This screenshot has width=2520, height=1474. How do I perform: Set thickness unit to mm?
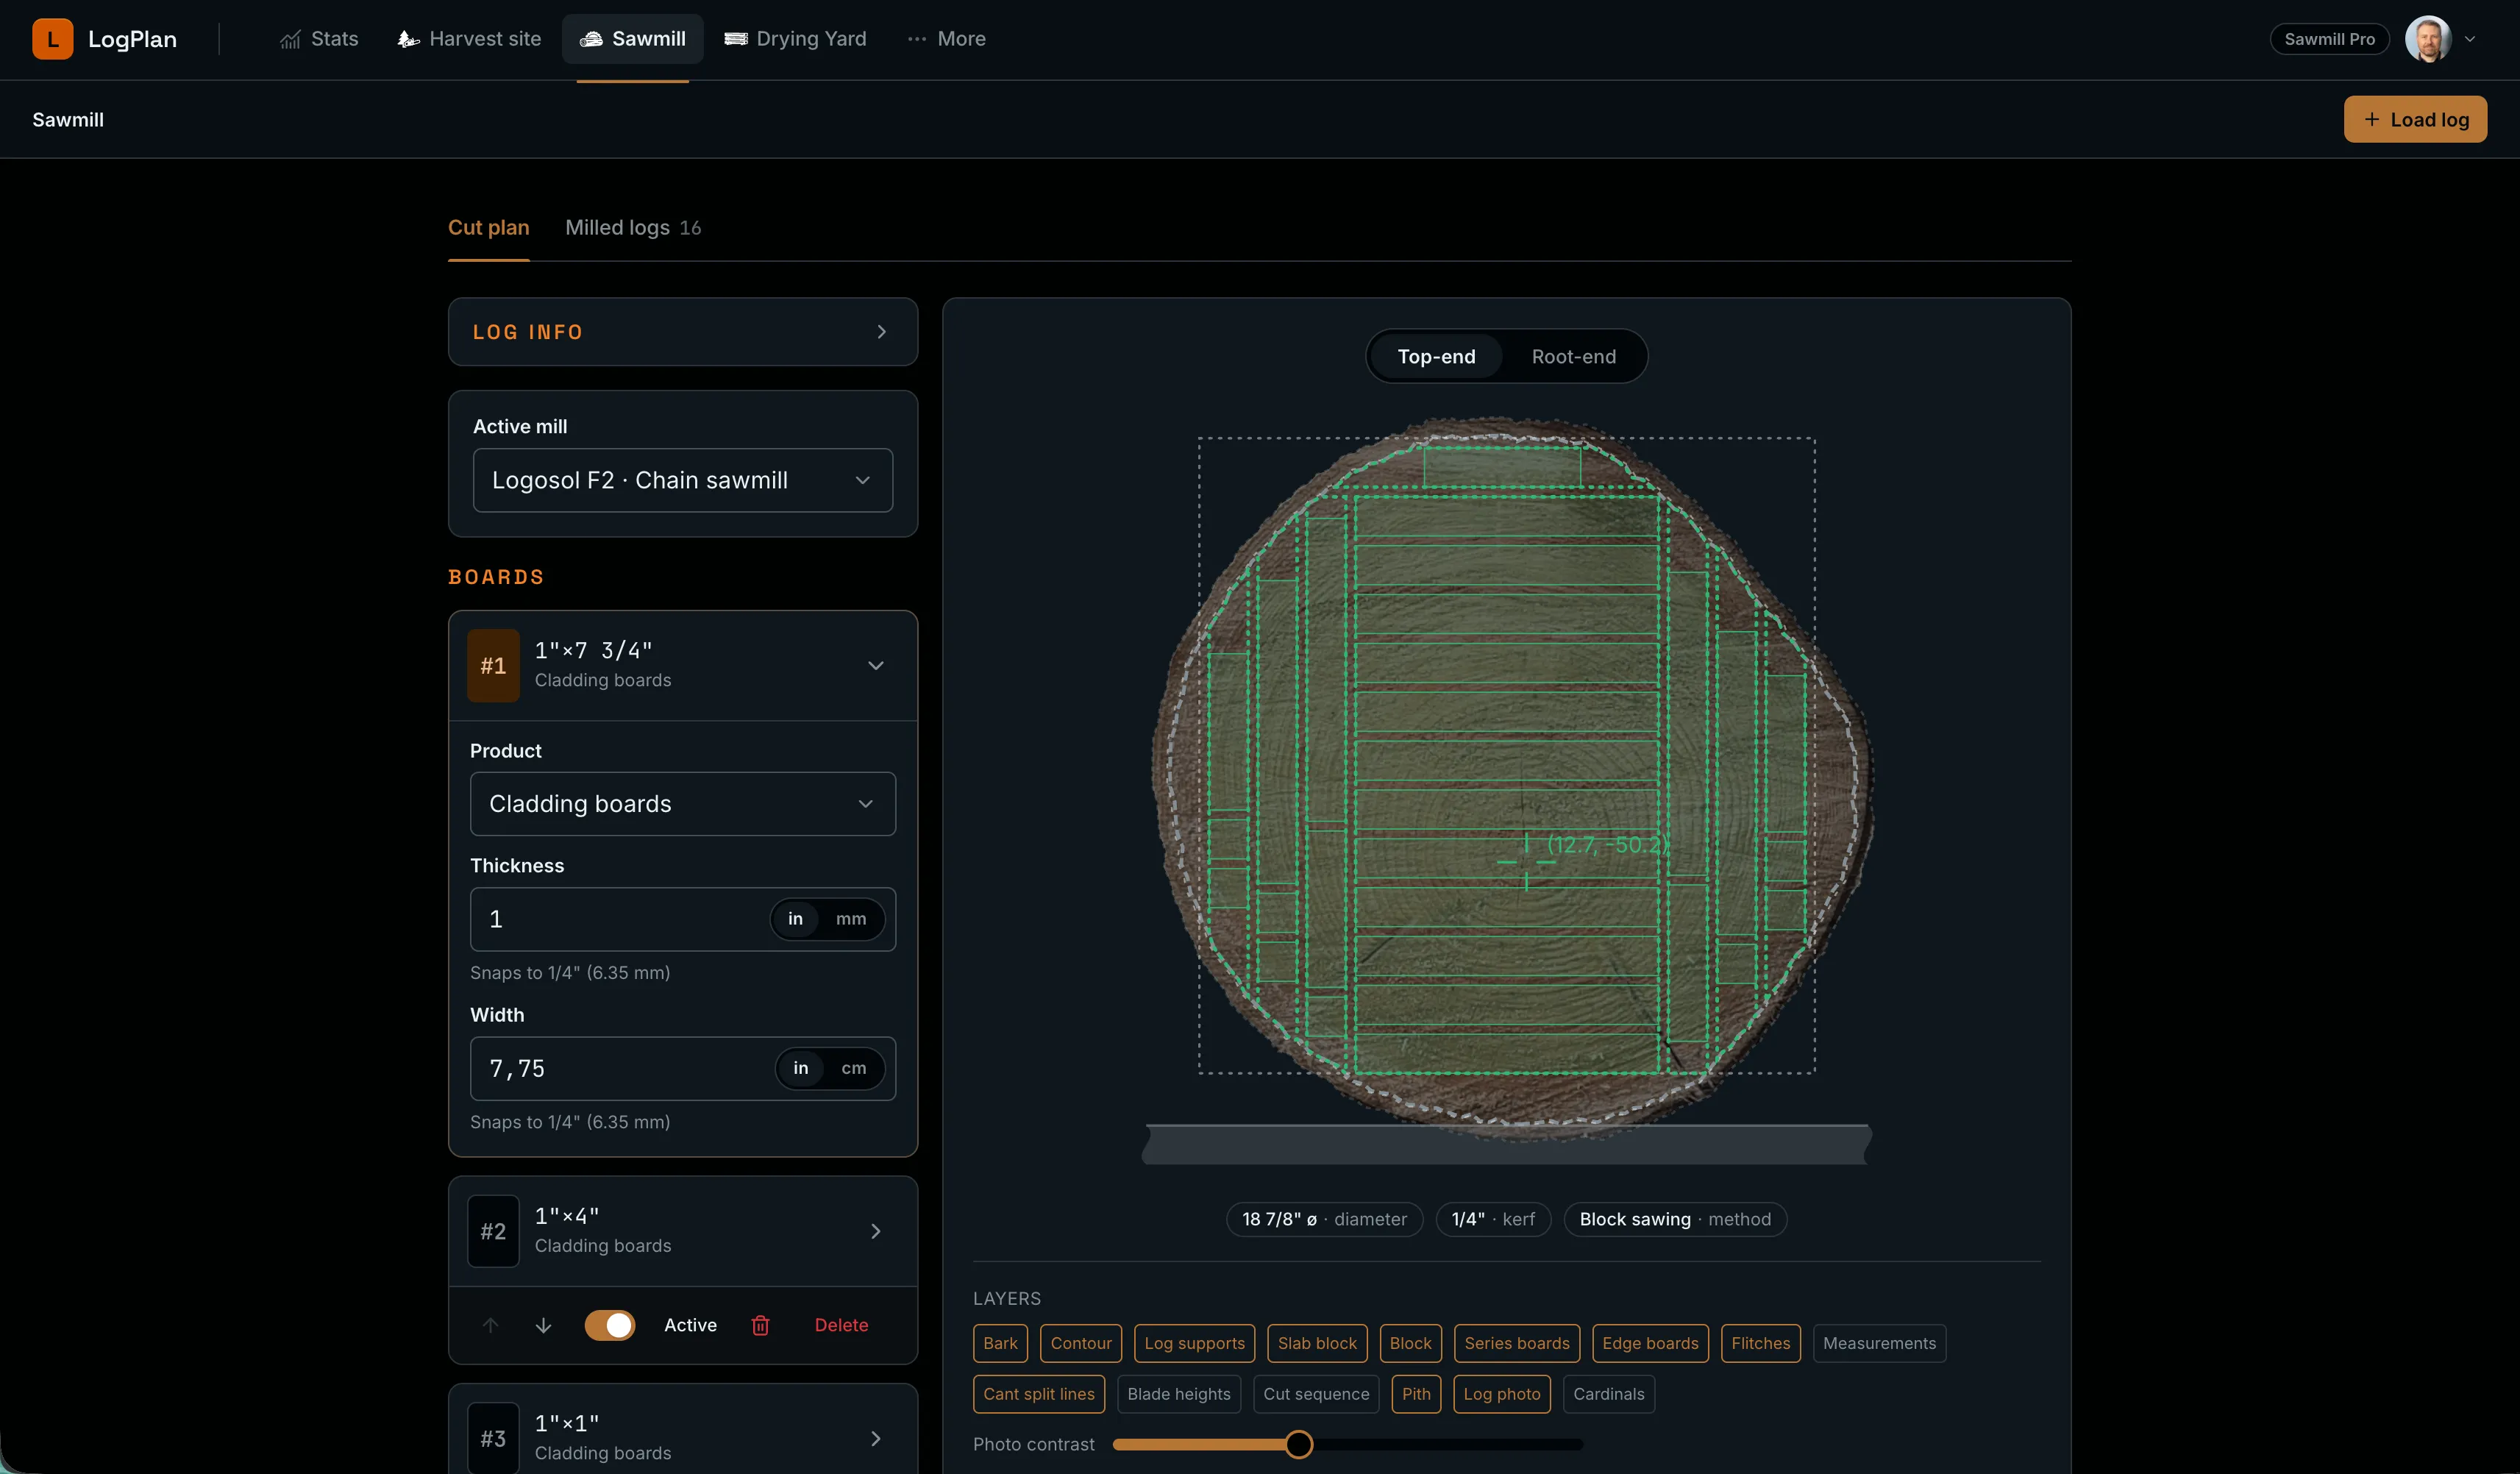coord(851,919)
